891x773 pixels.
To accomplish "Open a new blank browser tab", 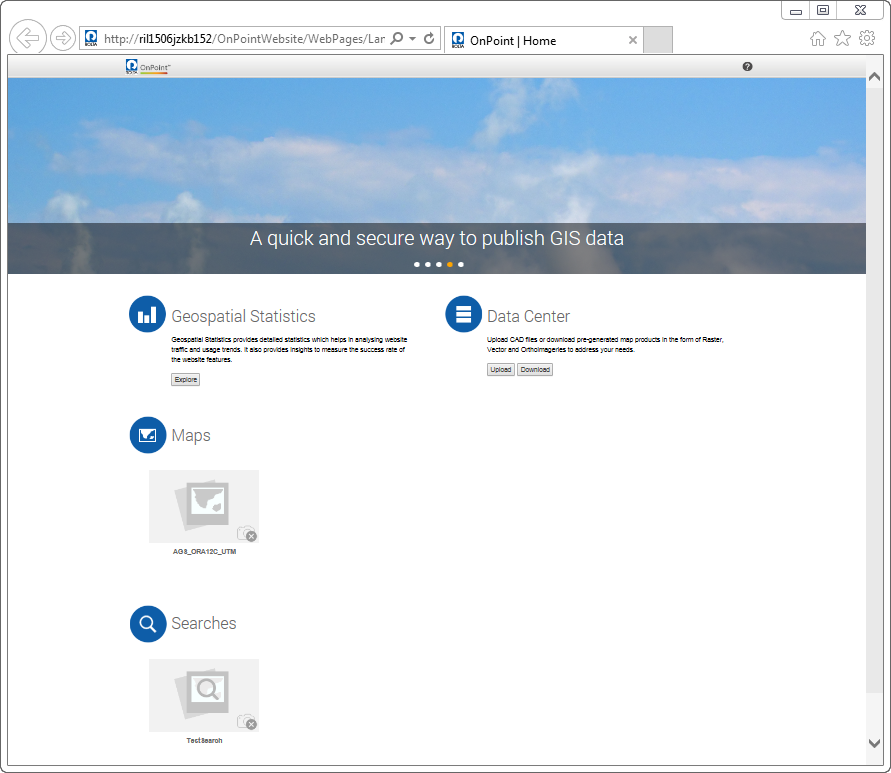I will coord(657,40).
